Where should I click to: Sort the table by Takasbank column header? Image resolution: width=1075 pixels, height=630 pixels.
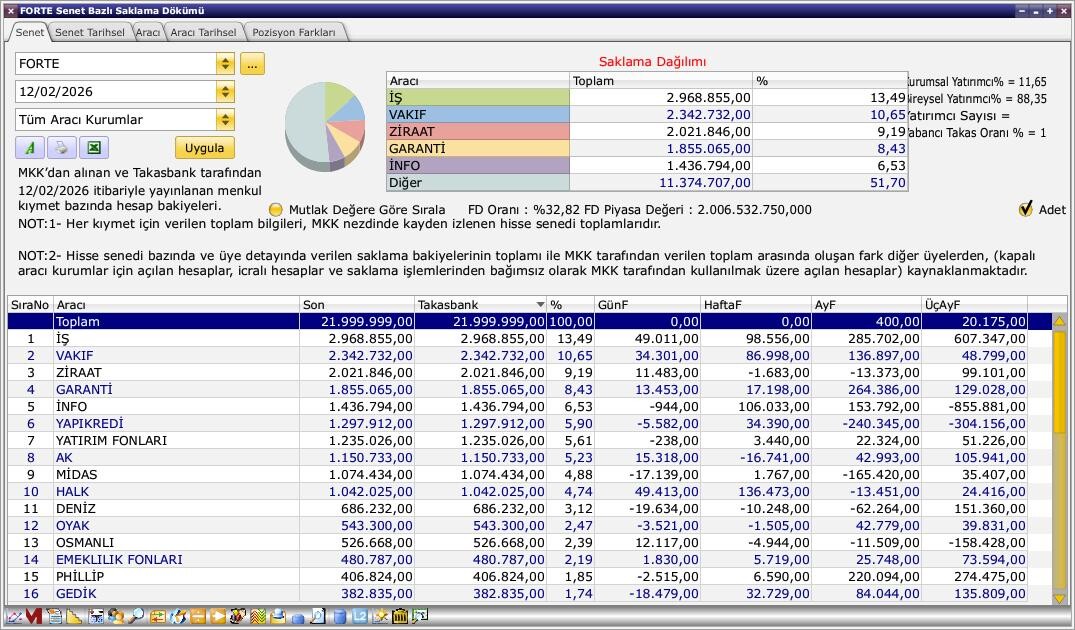point(480,304)
